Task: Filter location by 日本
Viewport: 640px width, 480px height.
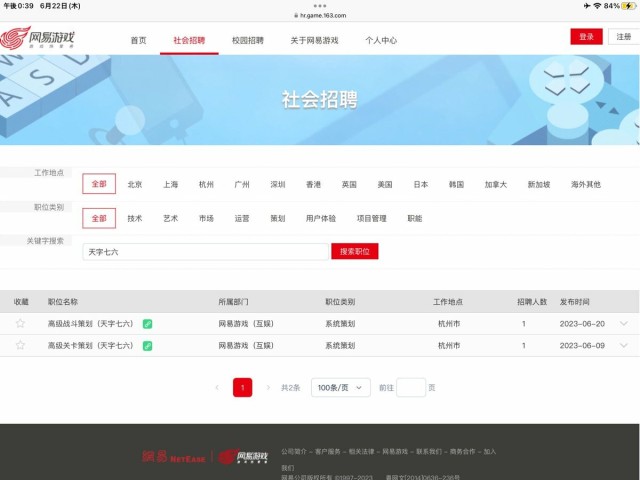Action: tap(420, 184)
